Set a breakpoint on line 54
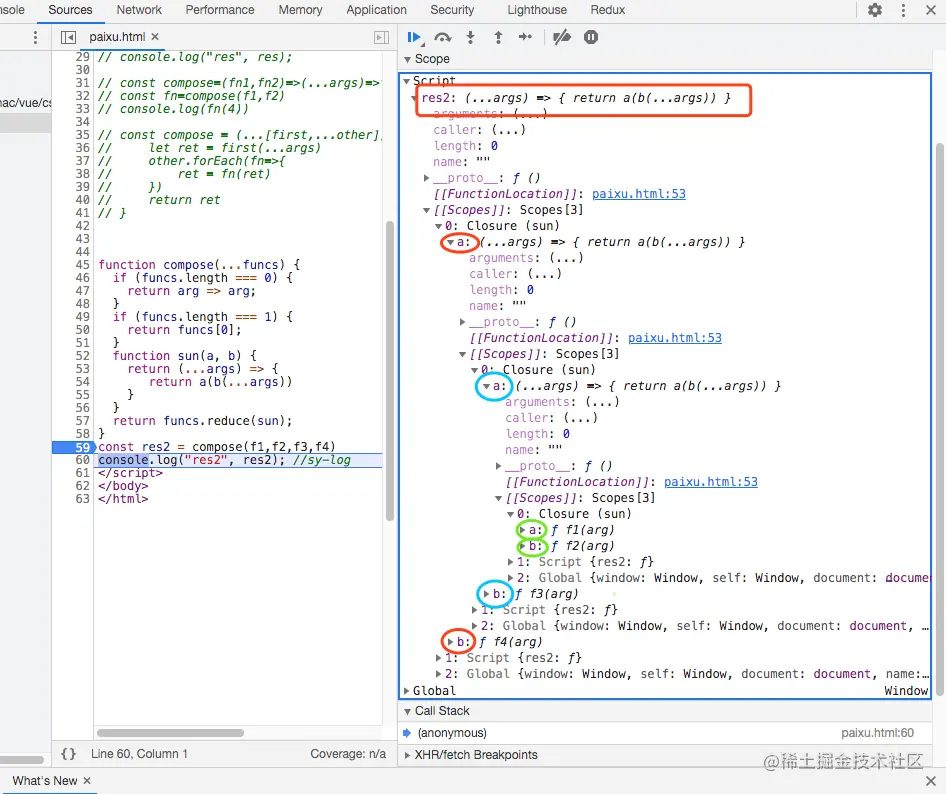 pyautogui.click(x=82, y=382)
